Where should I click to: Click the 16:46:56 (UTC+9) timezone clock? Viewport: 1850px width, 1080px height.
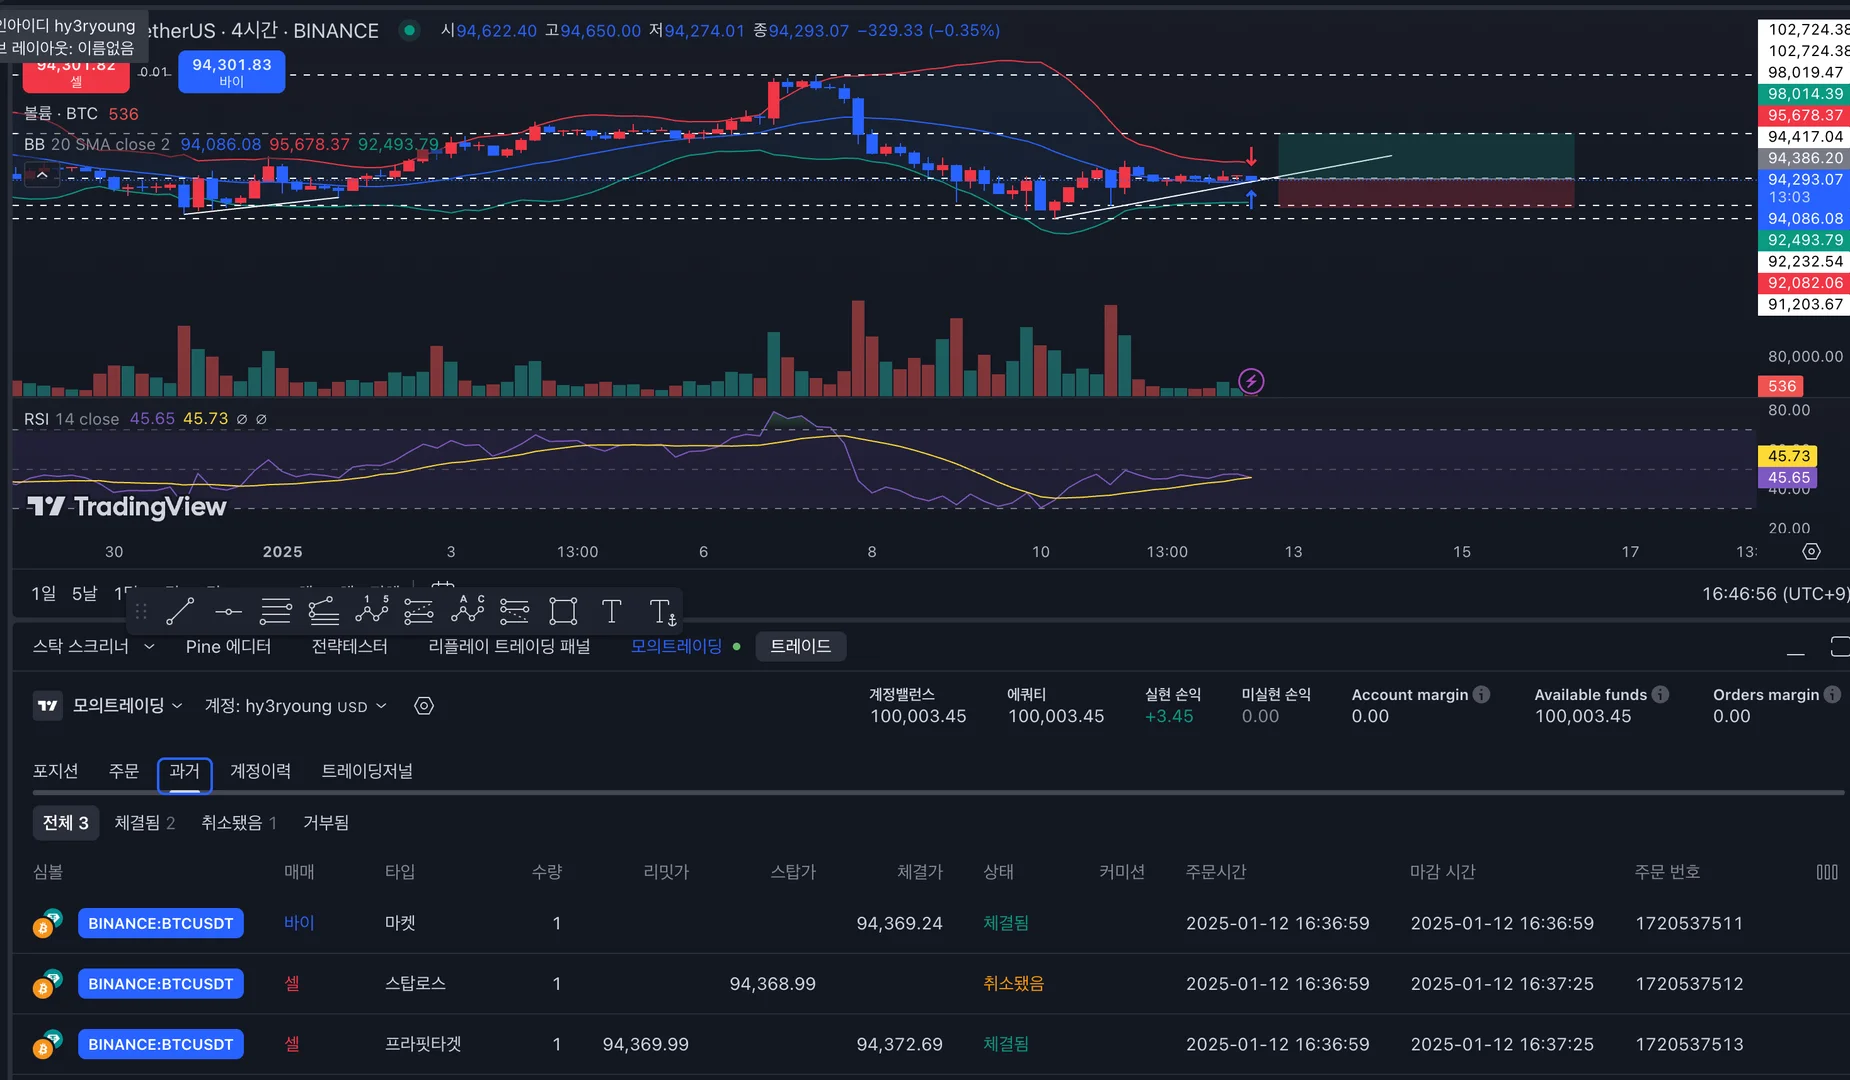coord(1775,594)
